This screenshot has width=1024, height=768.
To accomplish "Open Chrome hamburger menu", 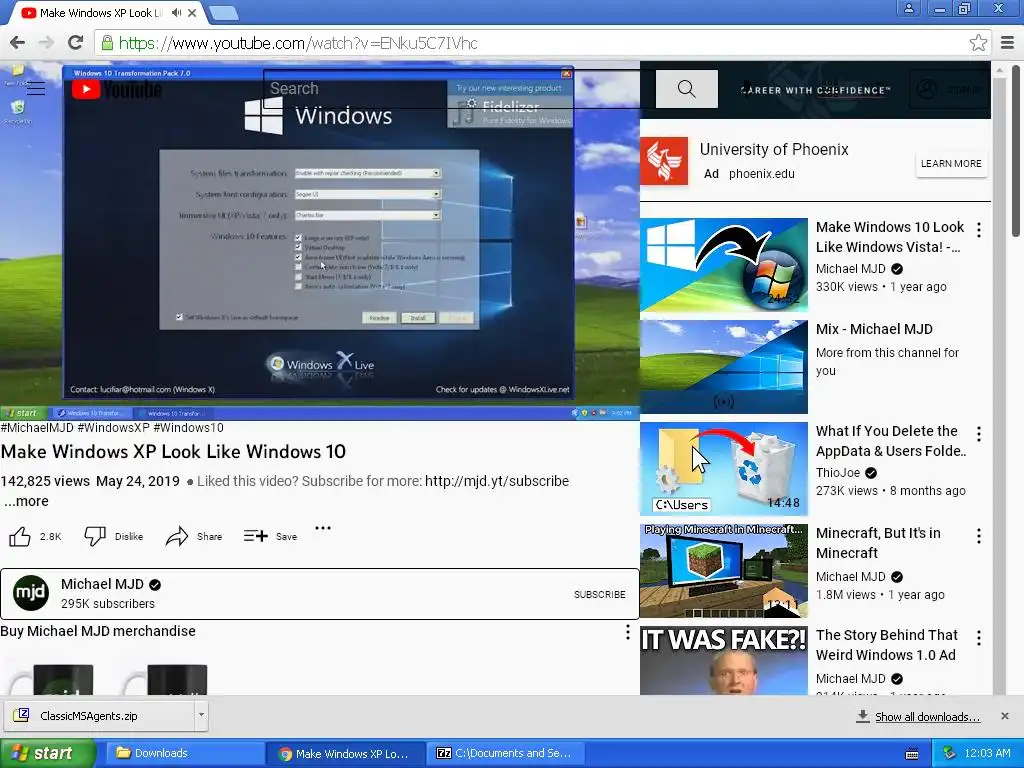I will (x=1008, y=43).
